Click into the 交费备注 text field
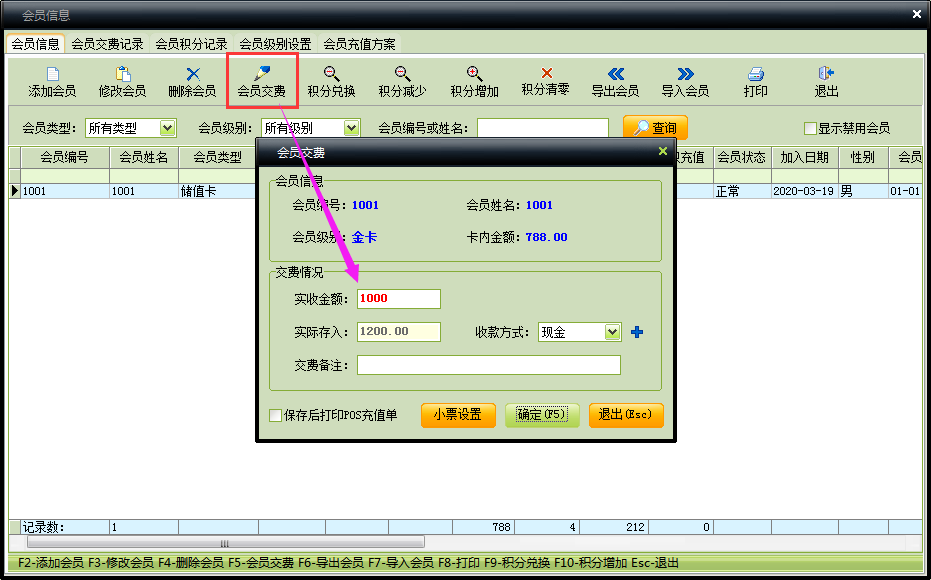The height and width of the screenshot is (580, 931). 488,365
